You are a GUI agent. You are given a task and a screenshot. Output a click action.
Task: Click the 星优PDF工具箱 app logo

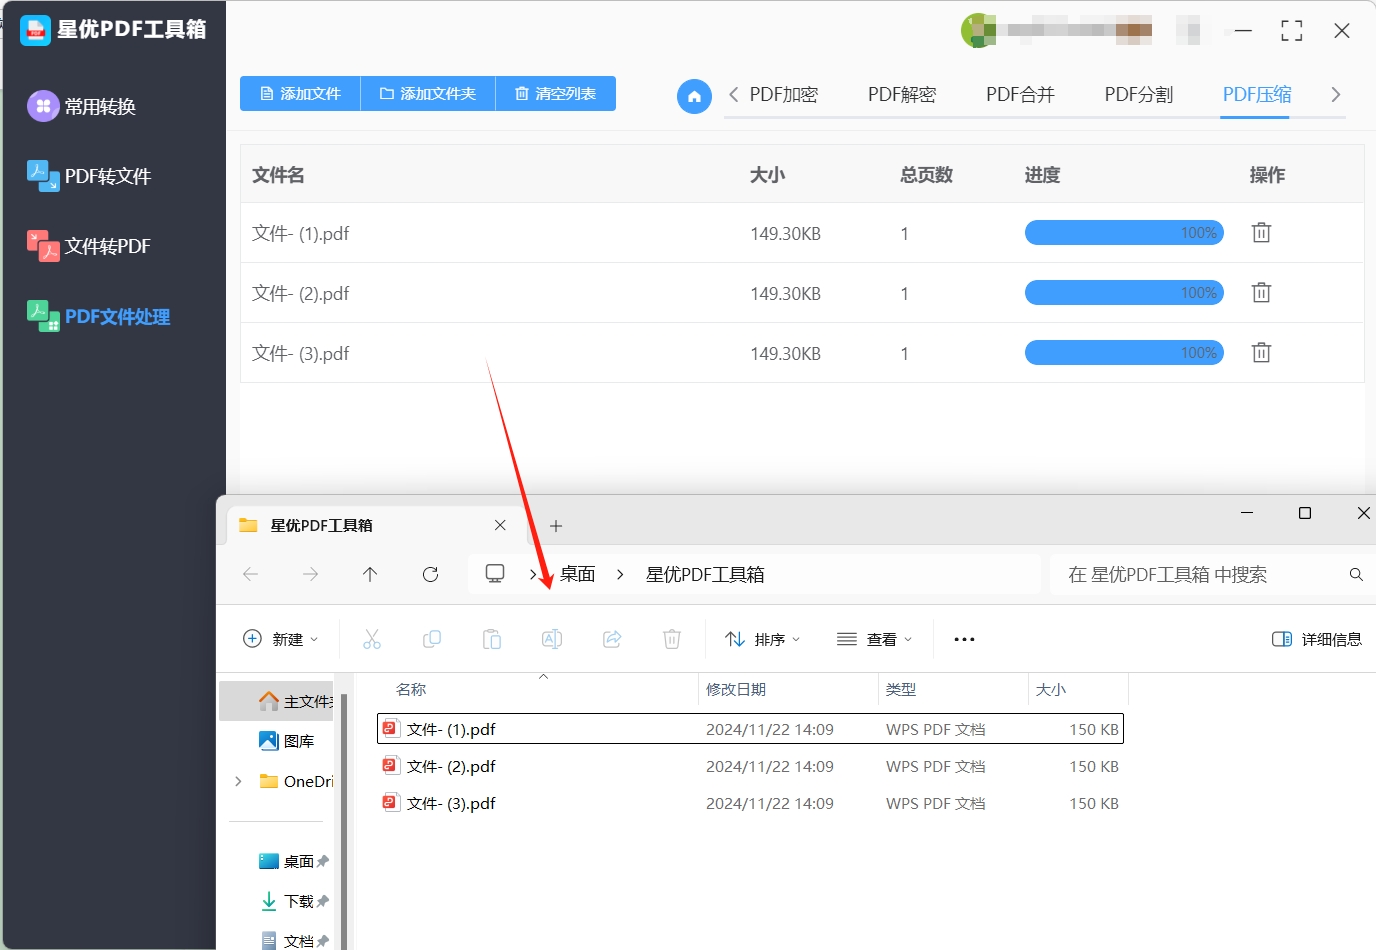coord(35,30)
